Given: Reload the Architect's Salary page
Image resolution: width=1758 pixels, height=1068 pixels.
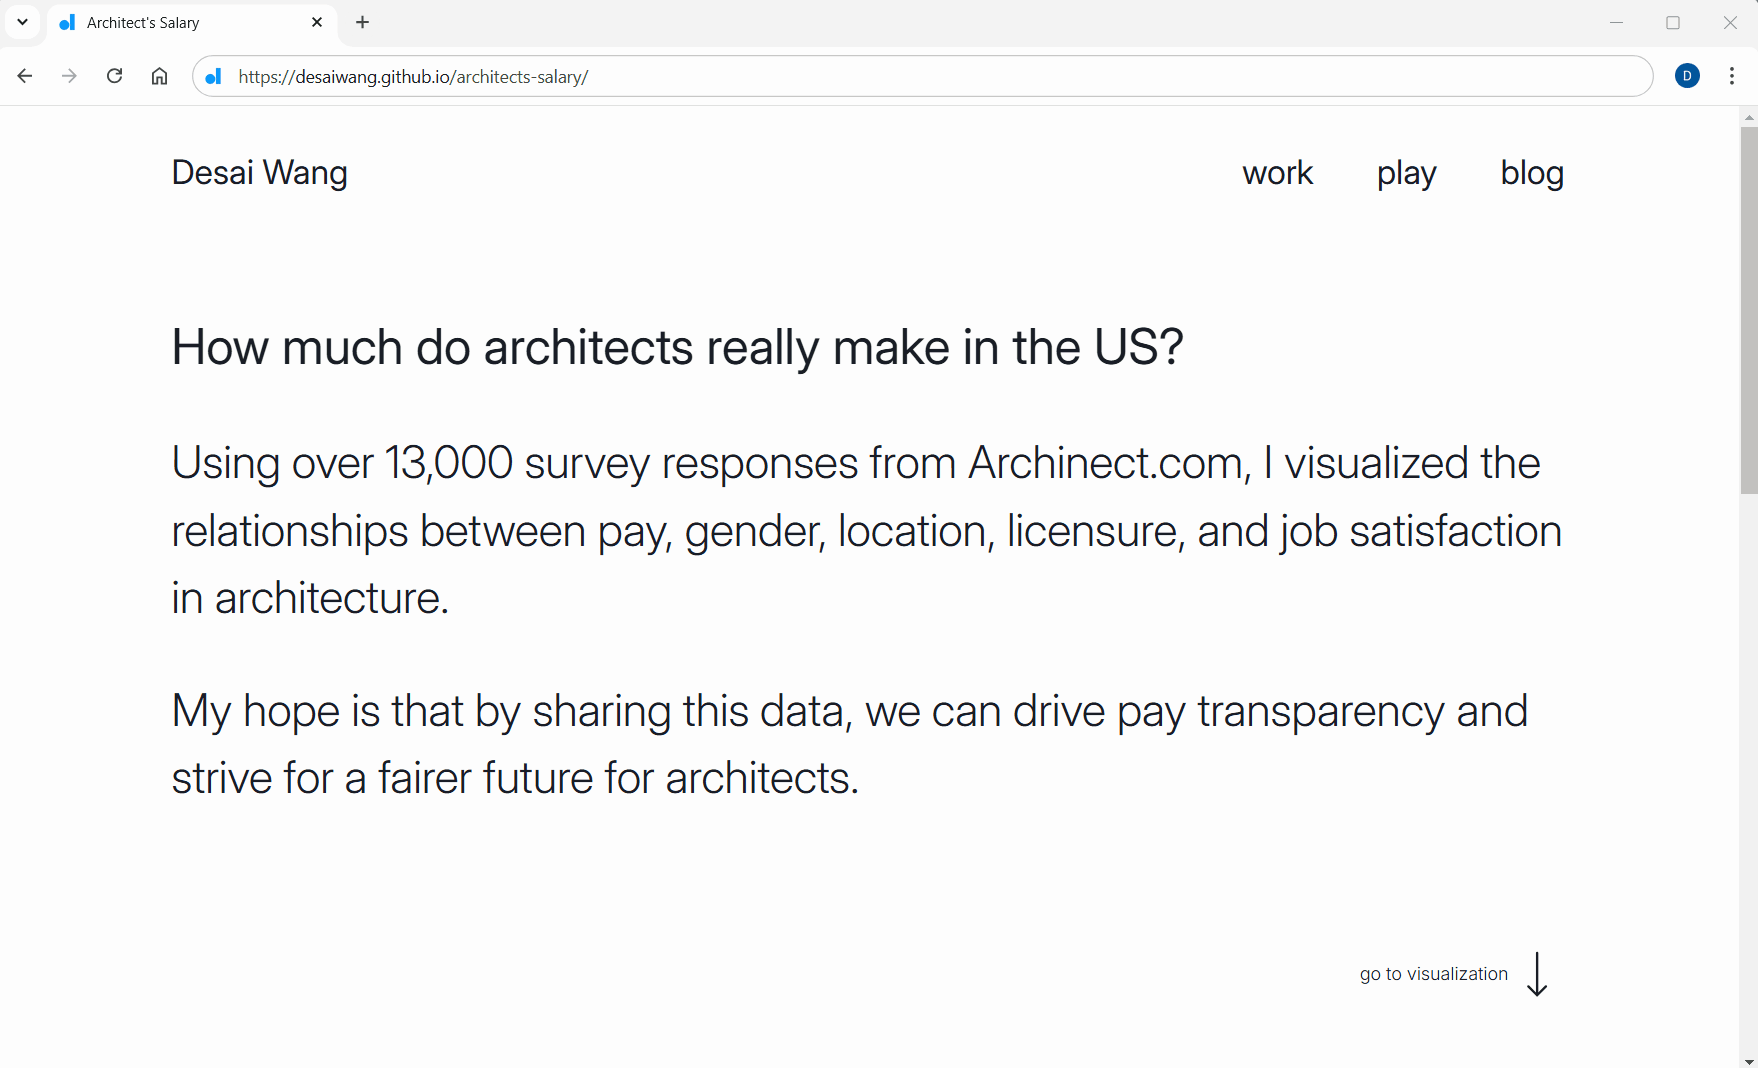Looking at the screenshot, I should [x=114, y=76].
